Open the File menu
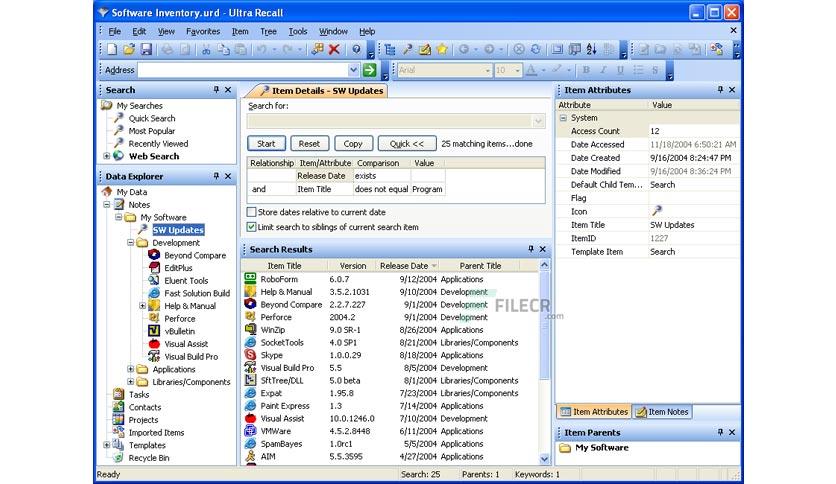The width and height of the screenshot is (836, 484). coord(115,31)
